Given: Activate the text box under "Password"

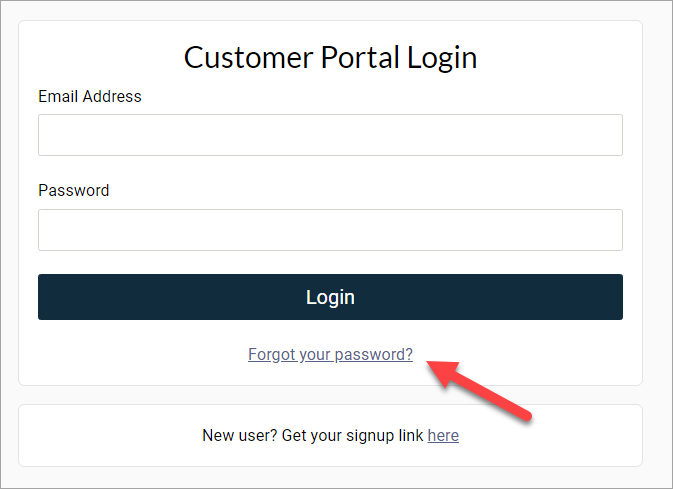Looking at the screenshot, I should (330, 230).
